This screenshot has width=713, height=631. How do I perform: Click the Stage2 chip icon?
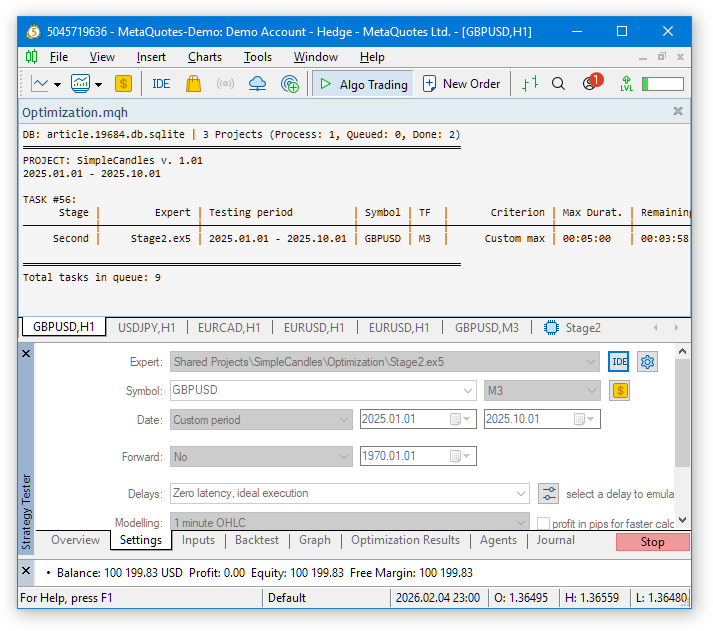pos(551,328)
